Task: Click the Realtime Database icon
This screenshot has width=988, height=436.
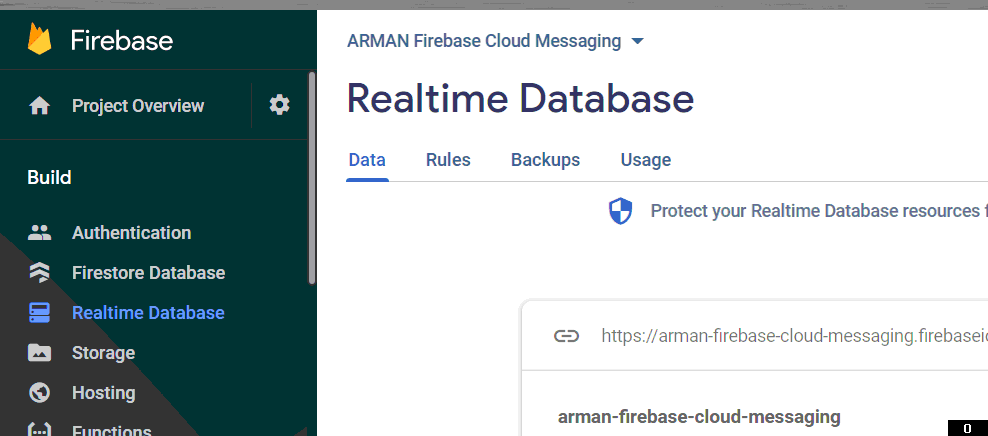Action: coord(39,313)
